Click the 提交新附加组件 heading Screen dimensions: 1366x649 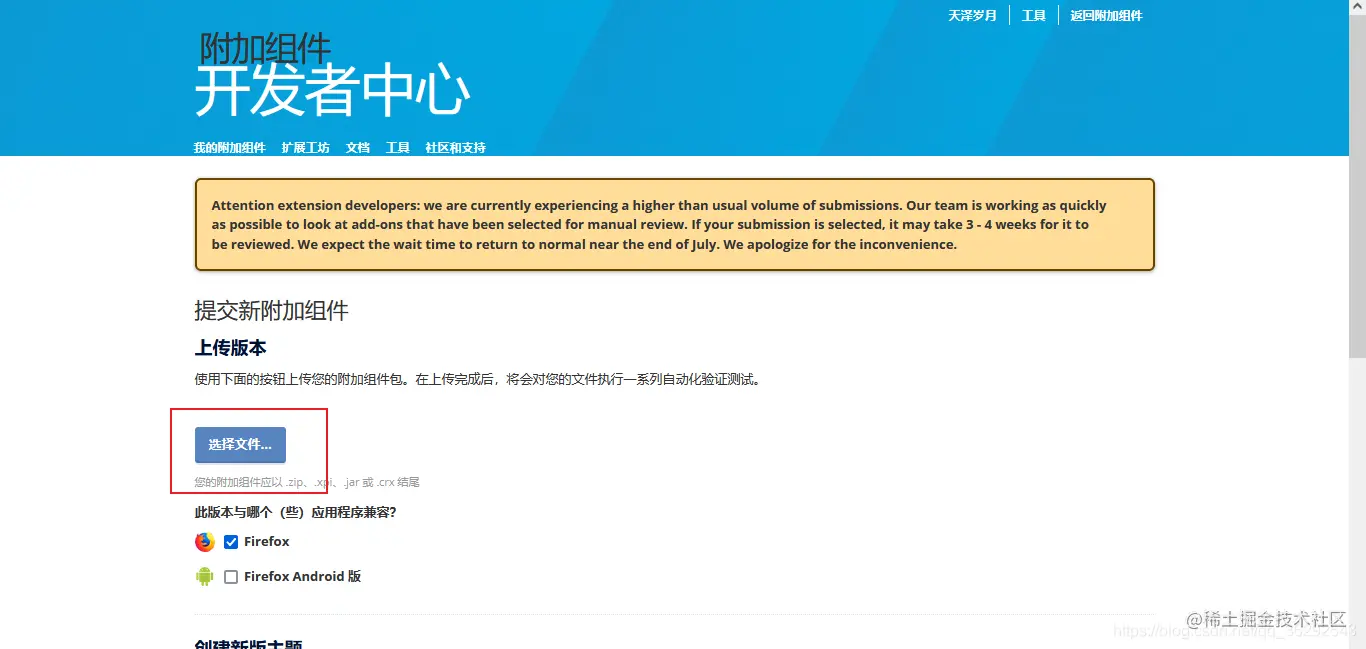coord(271,311)
